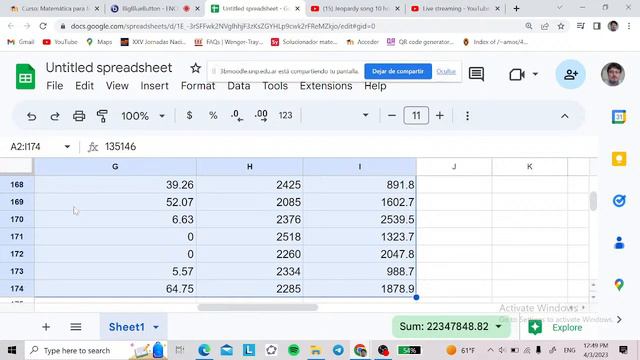
Task: Select column G header
Action: (x=115, y=167)
